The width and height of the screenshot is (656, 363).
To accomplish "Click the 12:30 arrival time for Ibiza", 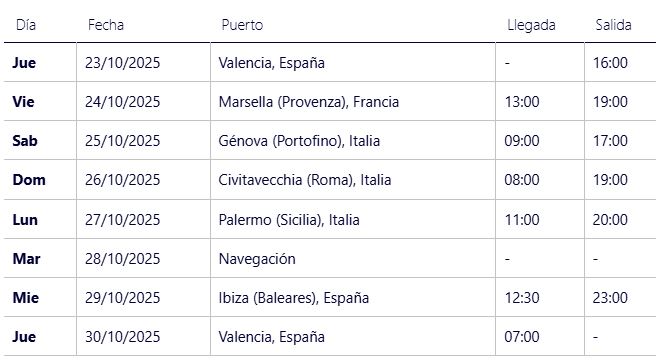I will click(x=522, y=298).
